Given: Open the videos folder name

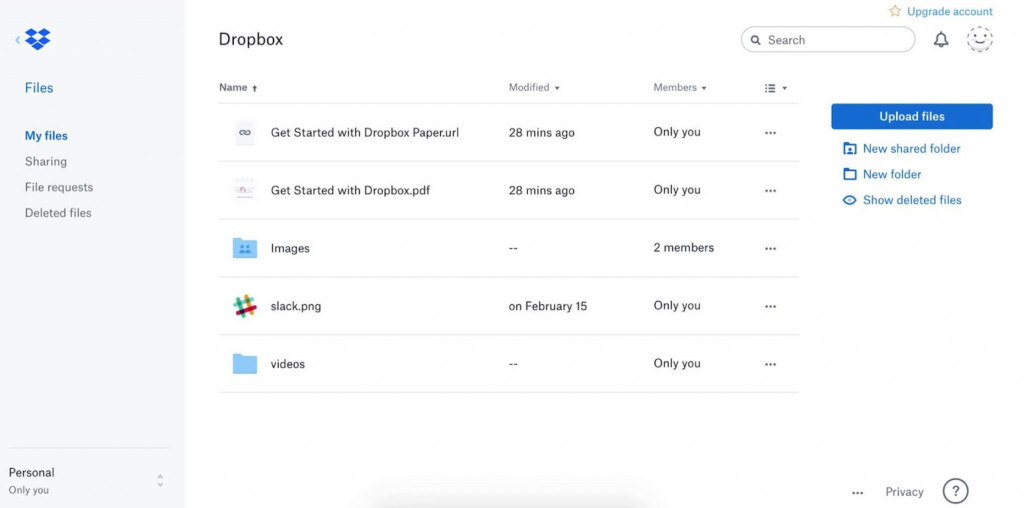Looking at the screenshot, I should [288, 364].
